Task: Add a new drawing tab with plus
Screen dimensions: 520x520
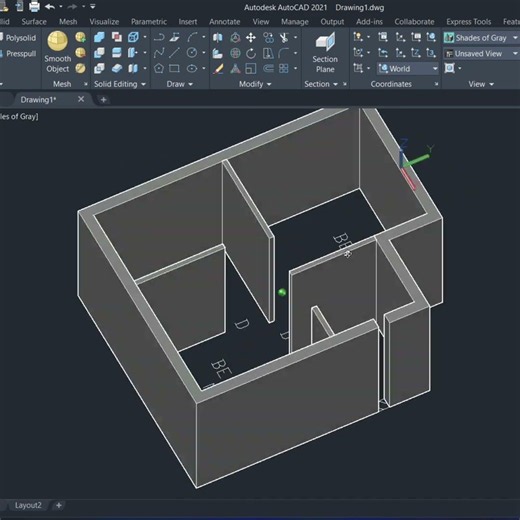Action: [x=103, y=99]
